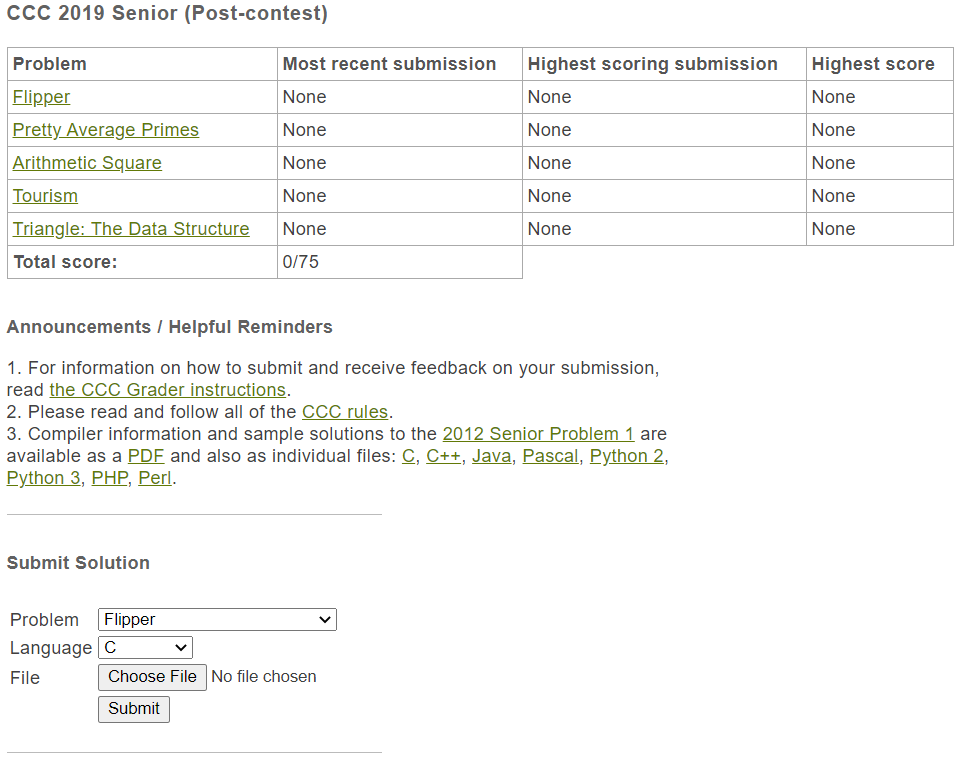This screenshot has height=760, width=962.
Task: Expand the Language dropdown showing C
Action: click(x=145, y=648)
